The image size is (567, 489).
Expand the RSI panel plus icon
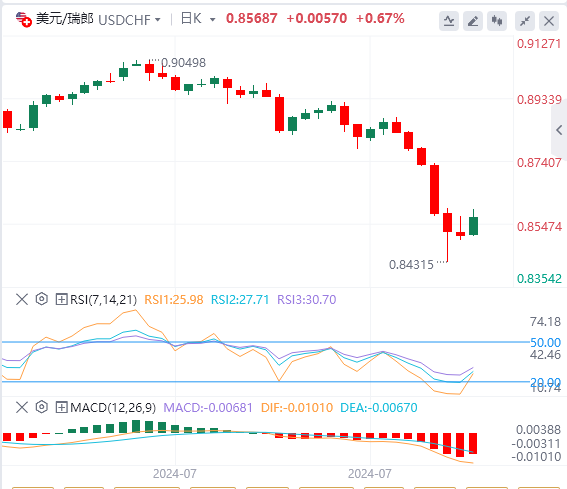tap(61, 299)
